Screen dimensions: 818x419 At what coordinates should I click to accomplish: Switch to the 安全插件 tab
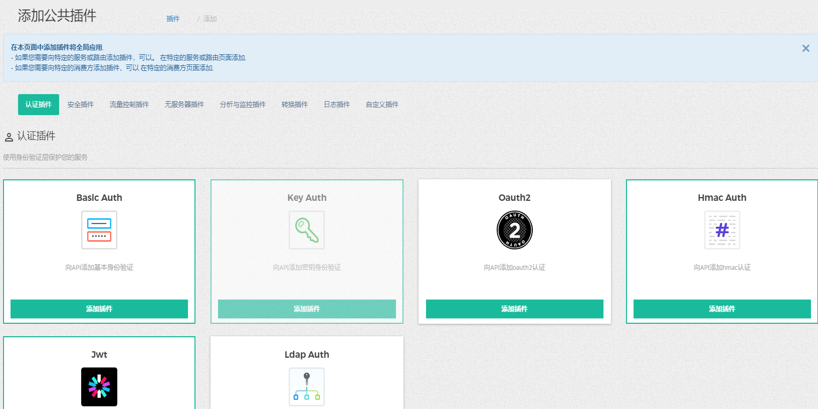point(80,105)
